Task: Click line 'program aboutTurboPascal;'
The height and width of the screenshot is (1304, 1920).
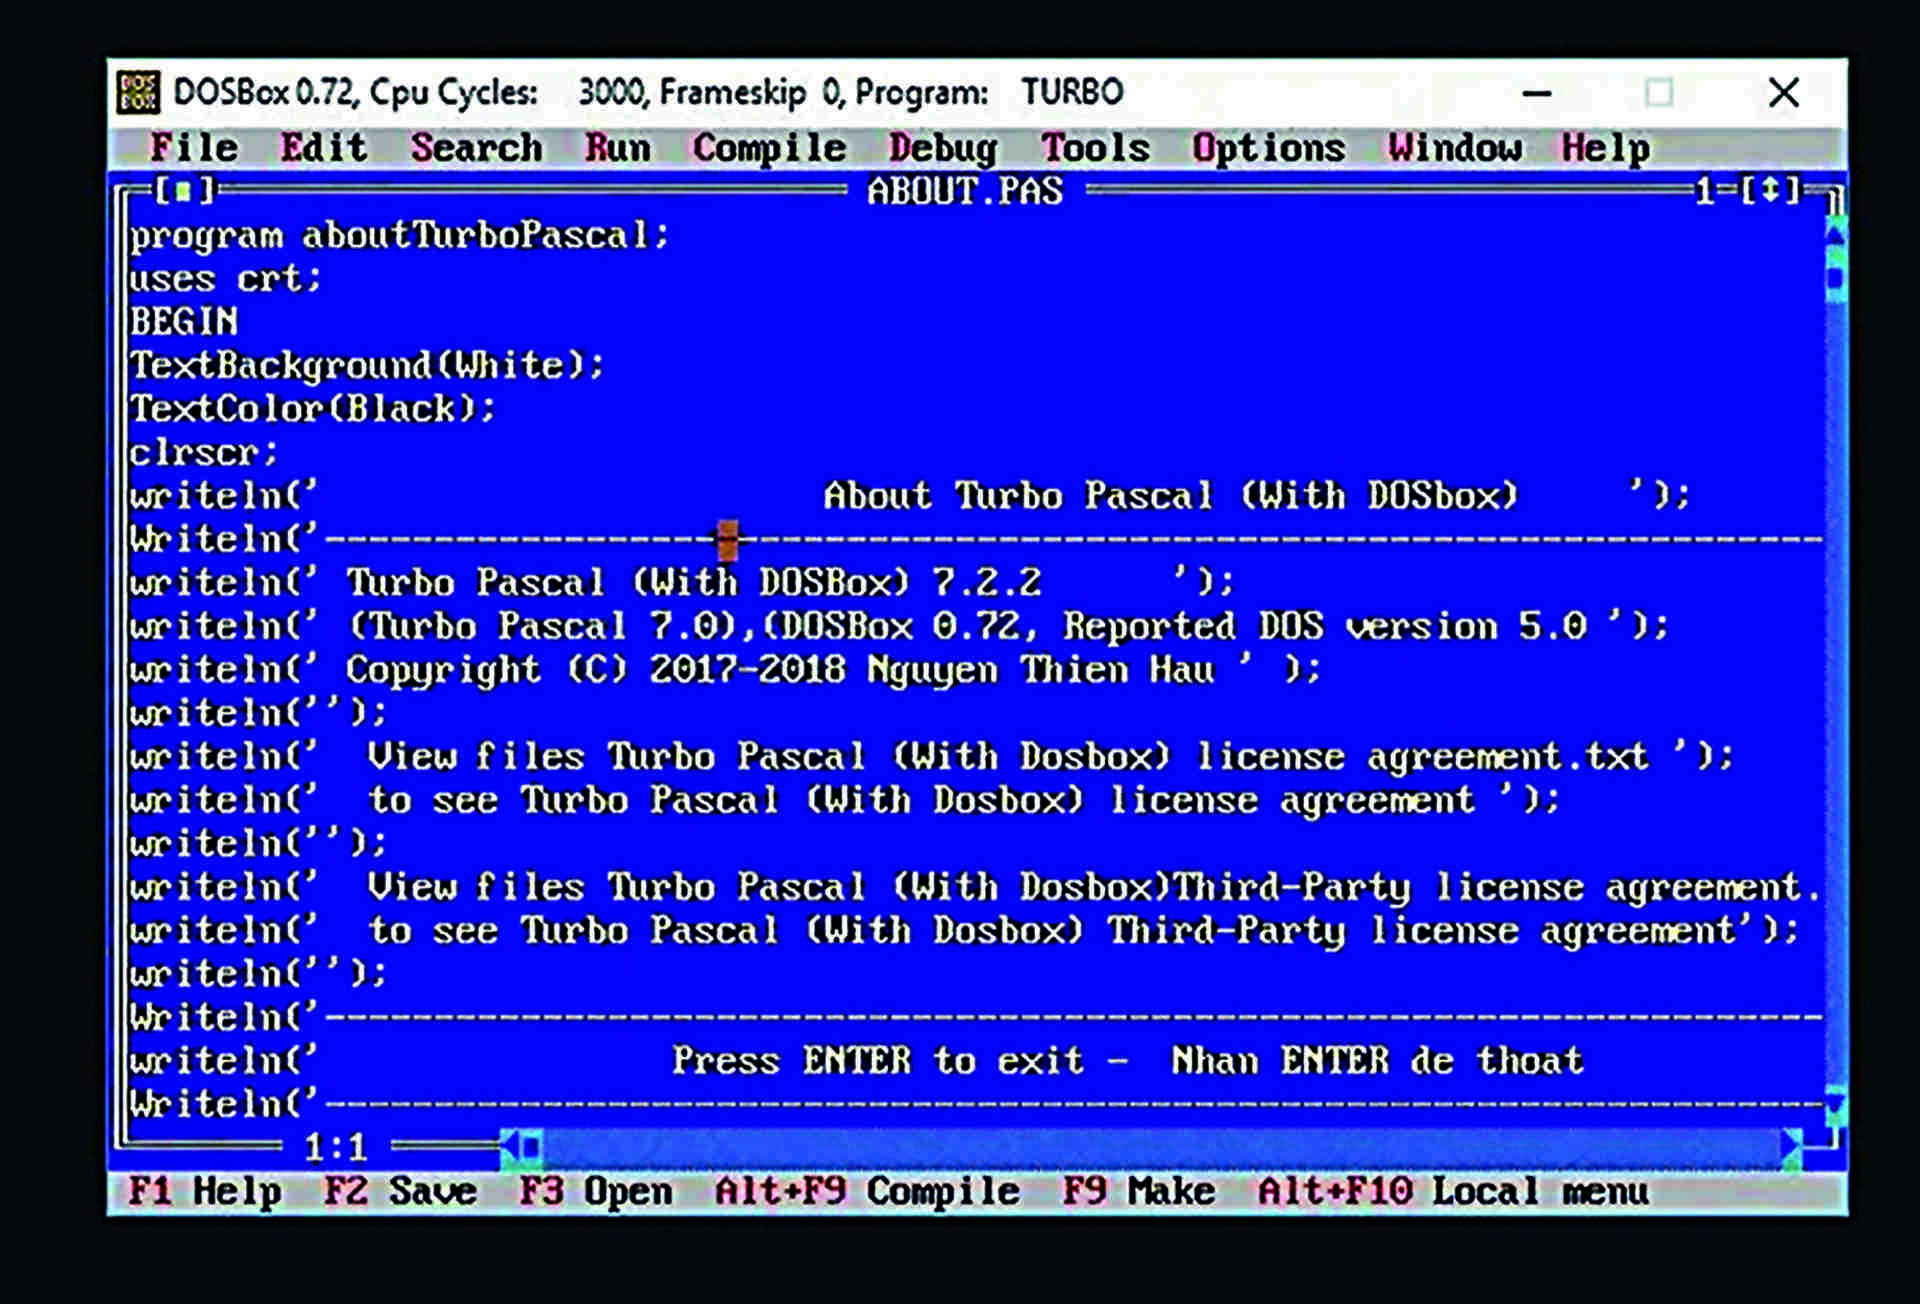Action: tap(399, 236)
